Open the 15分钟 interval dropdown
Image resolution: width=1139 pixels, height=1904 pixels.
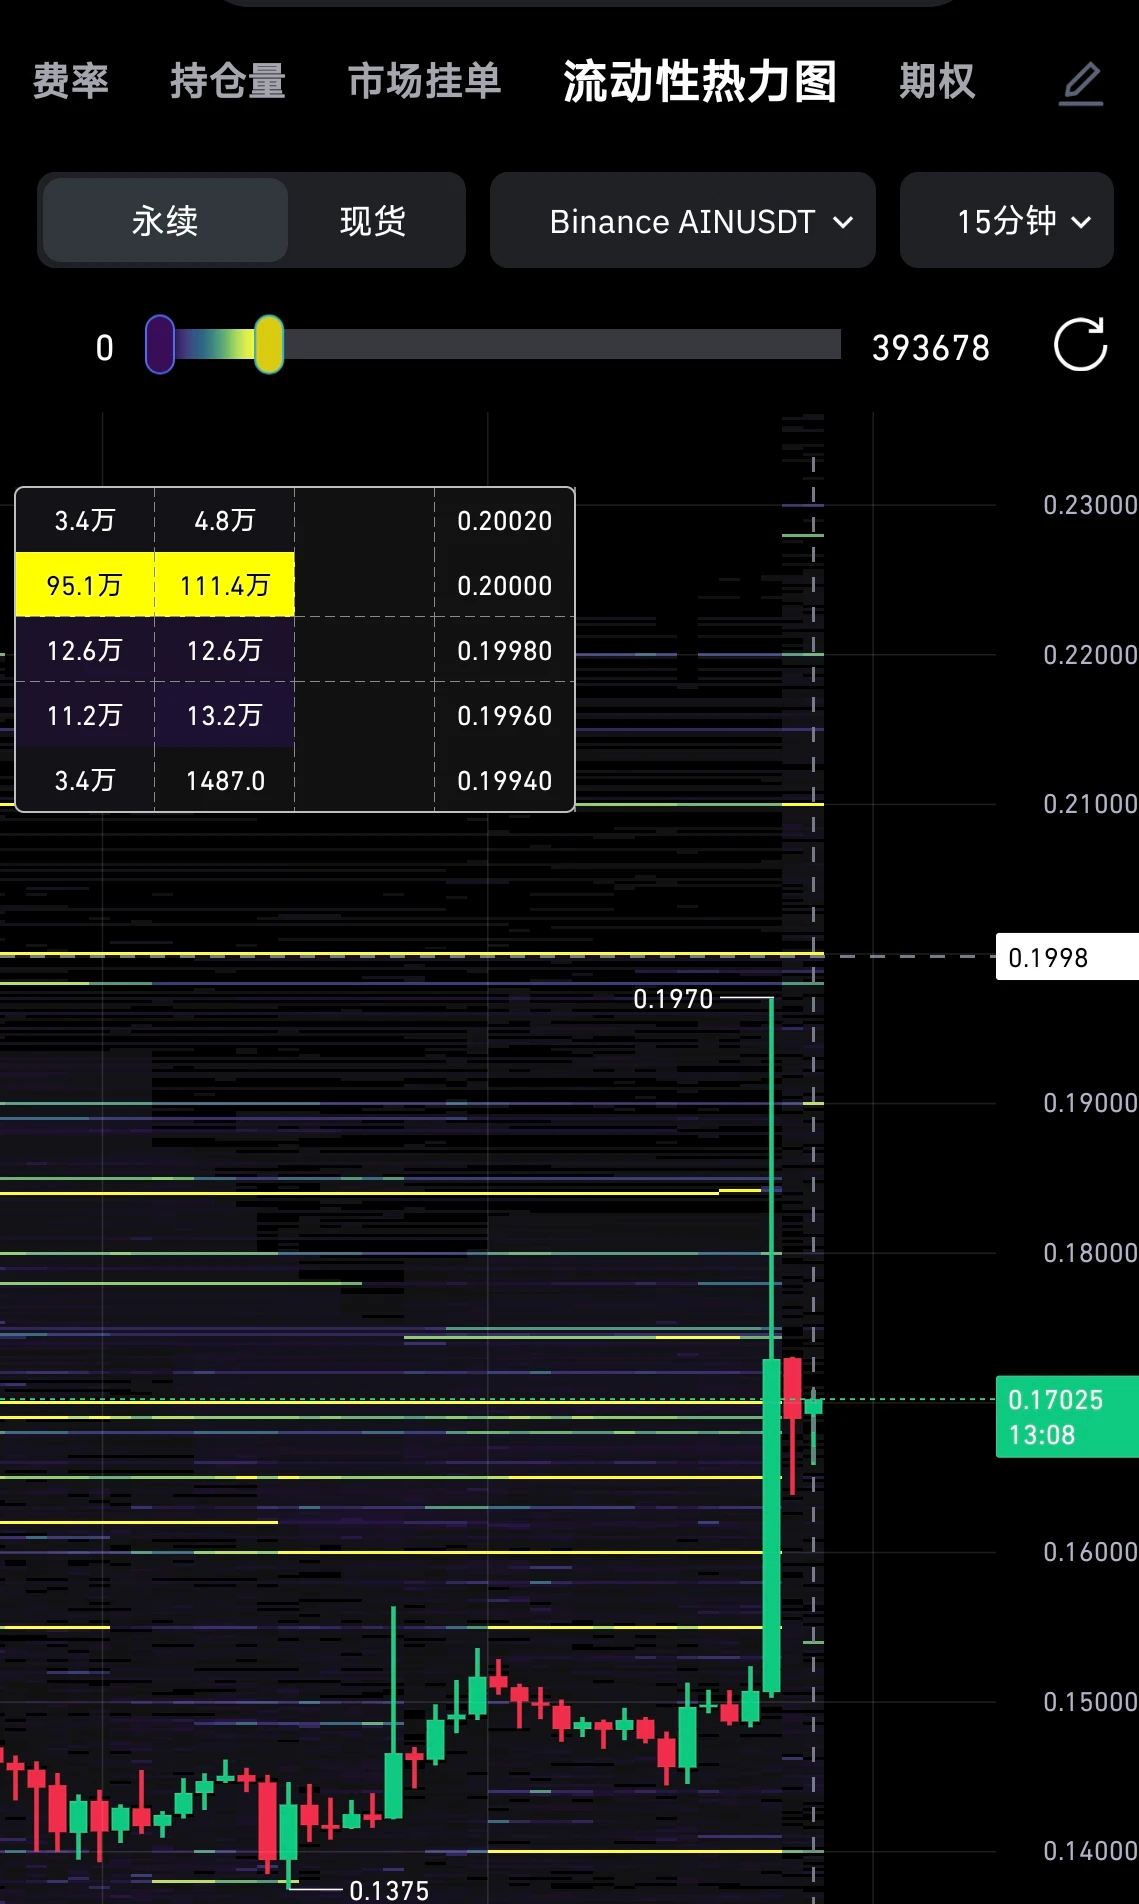coord(1007,220)
